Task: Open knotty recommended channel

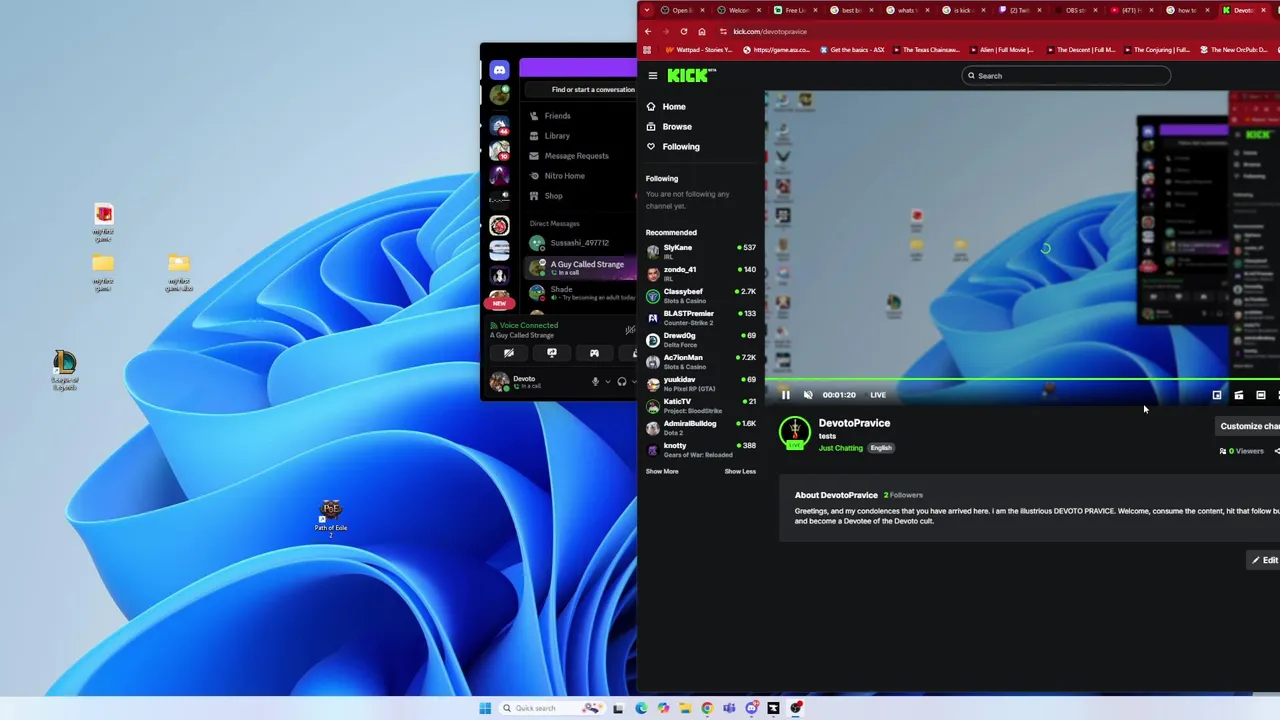Action: click(700, 449)
